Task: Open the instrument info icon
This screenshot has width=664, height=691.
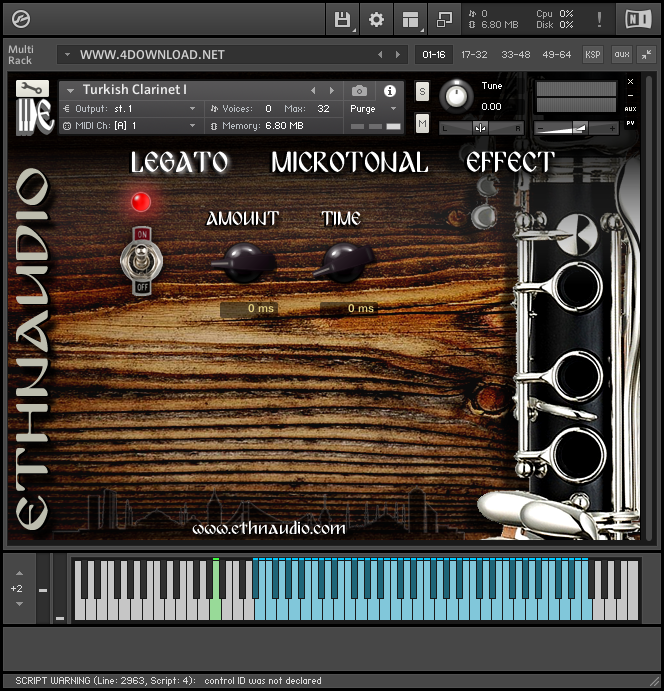Action: (389, 91)
